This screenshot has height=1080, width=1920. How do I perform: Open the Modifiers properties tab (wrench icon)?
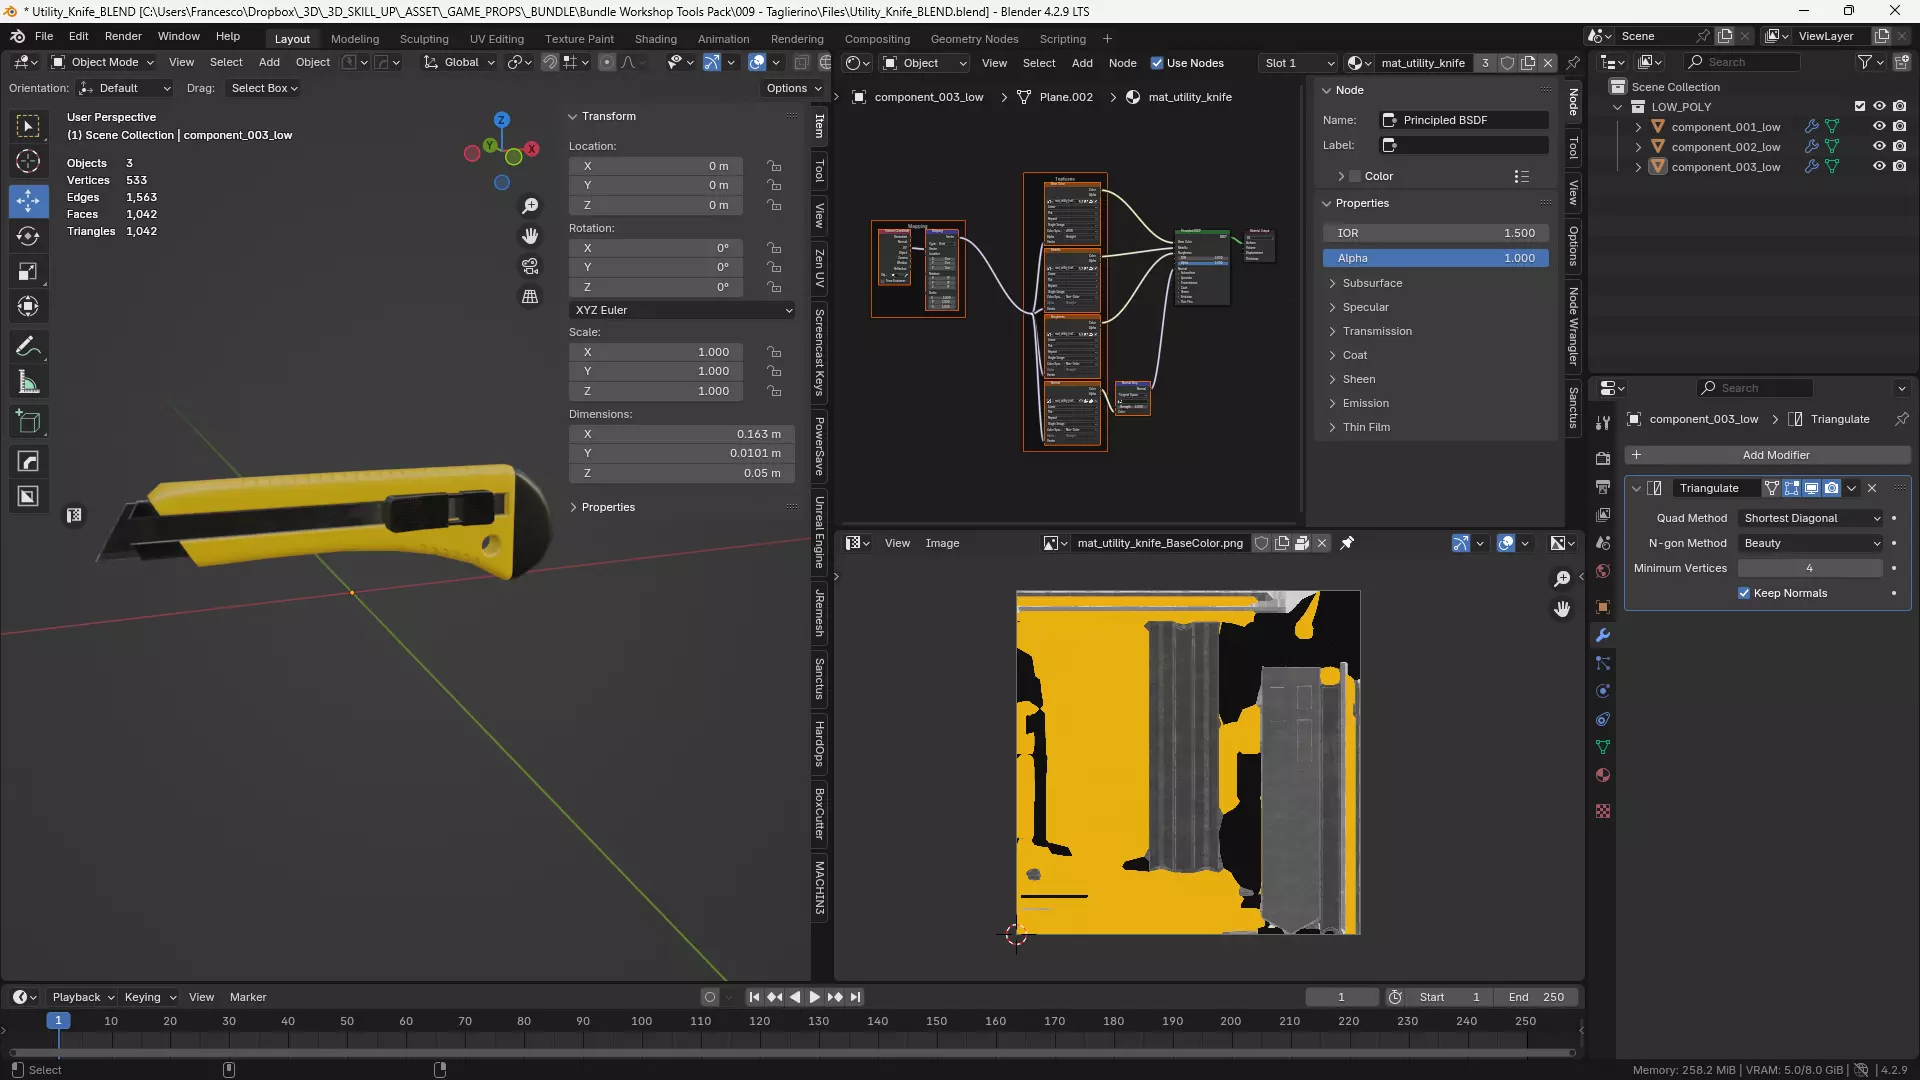[x=1603, y=635]
